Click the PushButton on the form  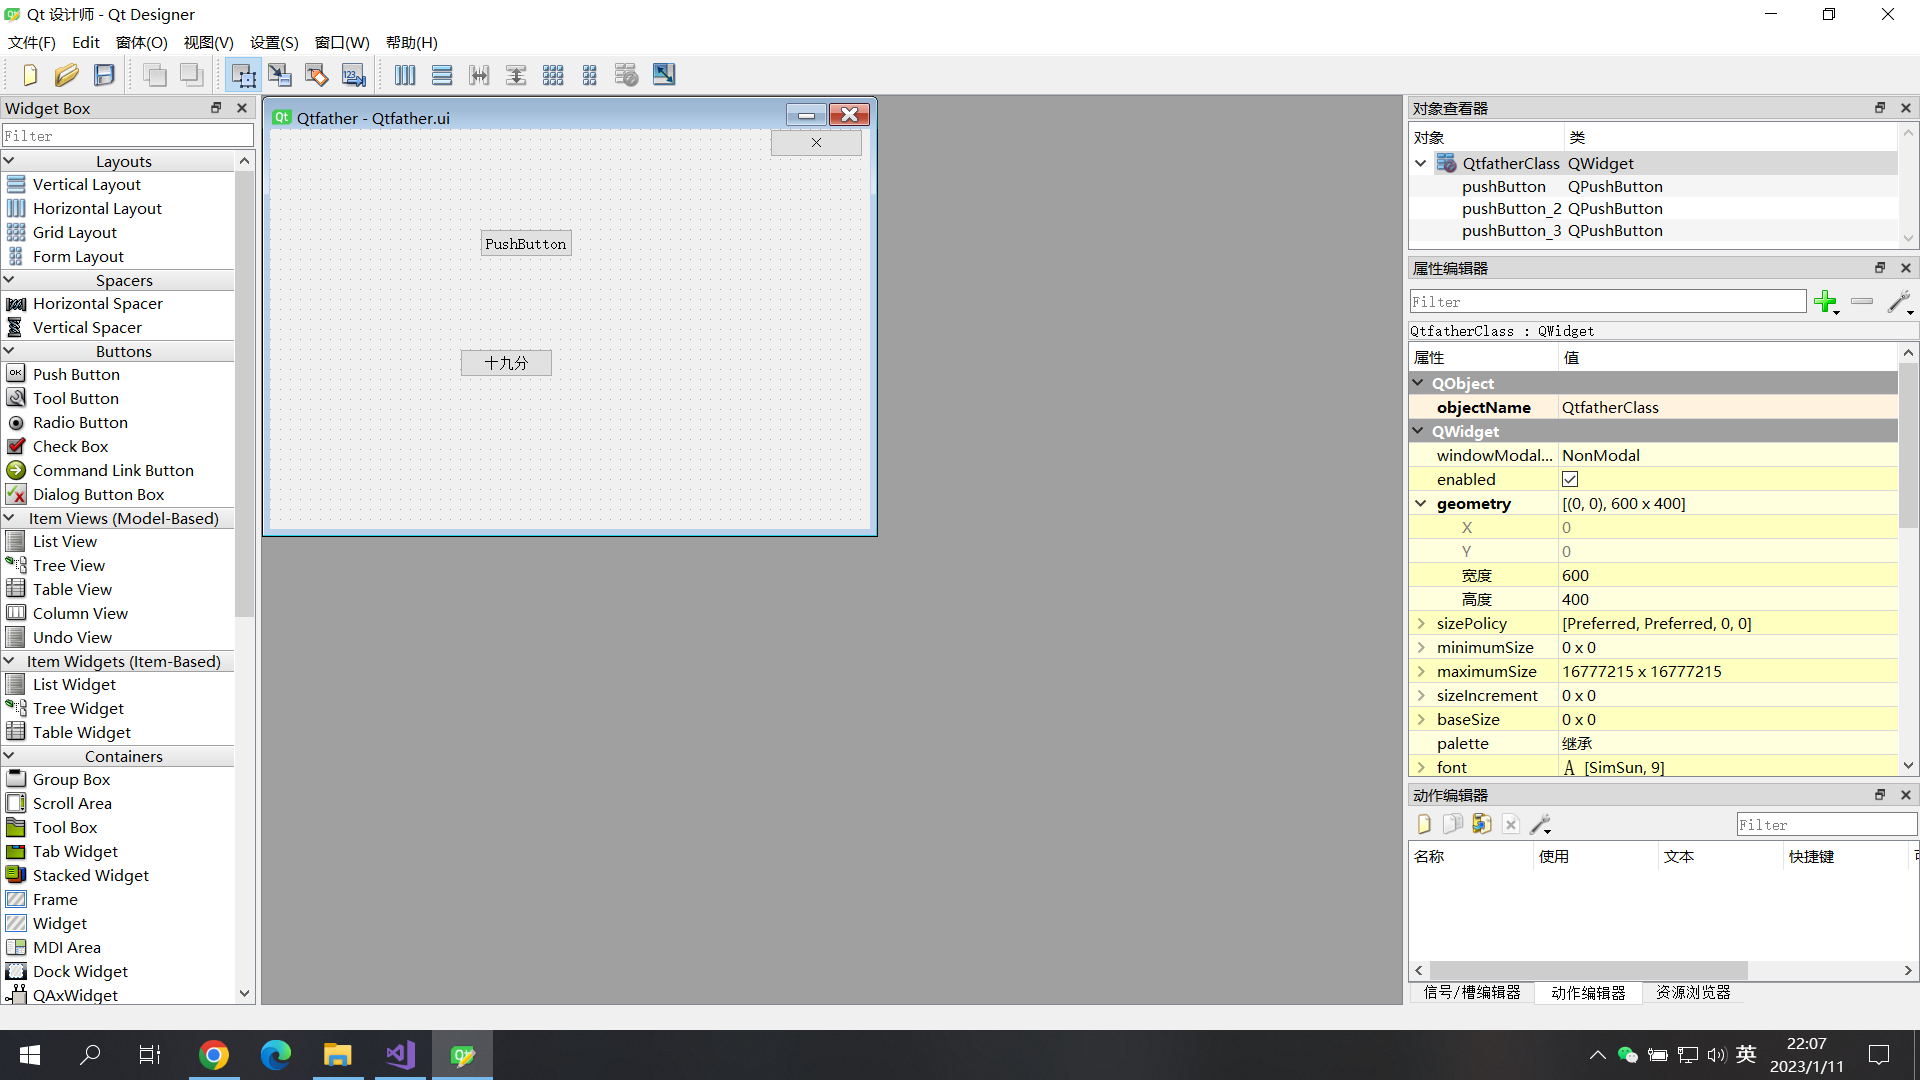click(526, 244)
